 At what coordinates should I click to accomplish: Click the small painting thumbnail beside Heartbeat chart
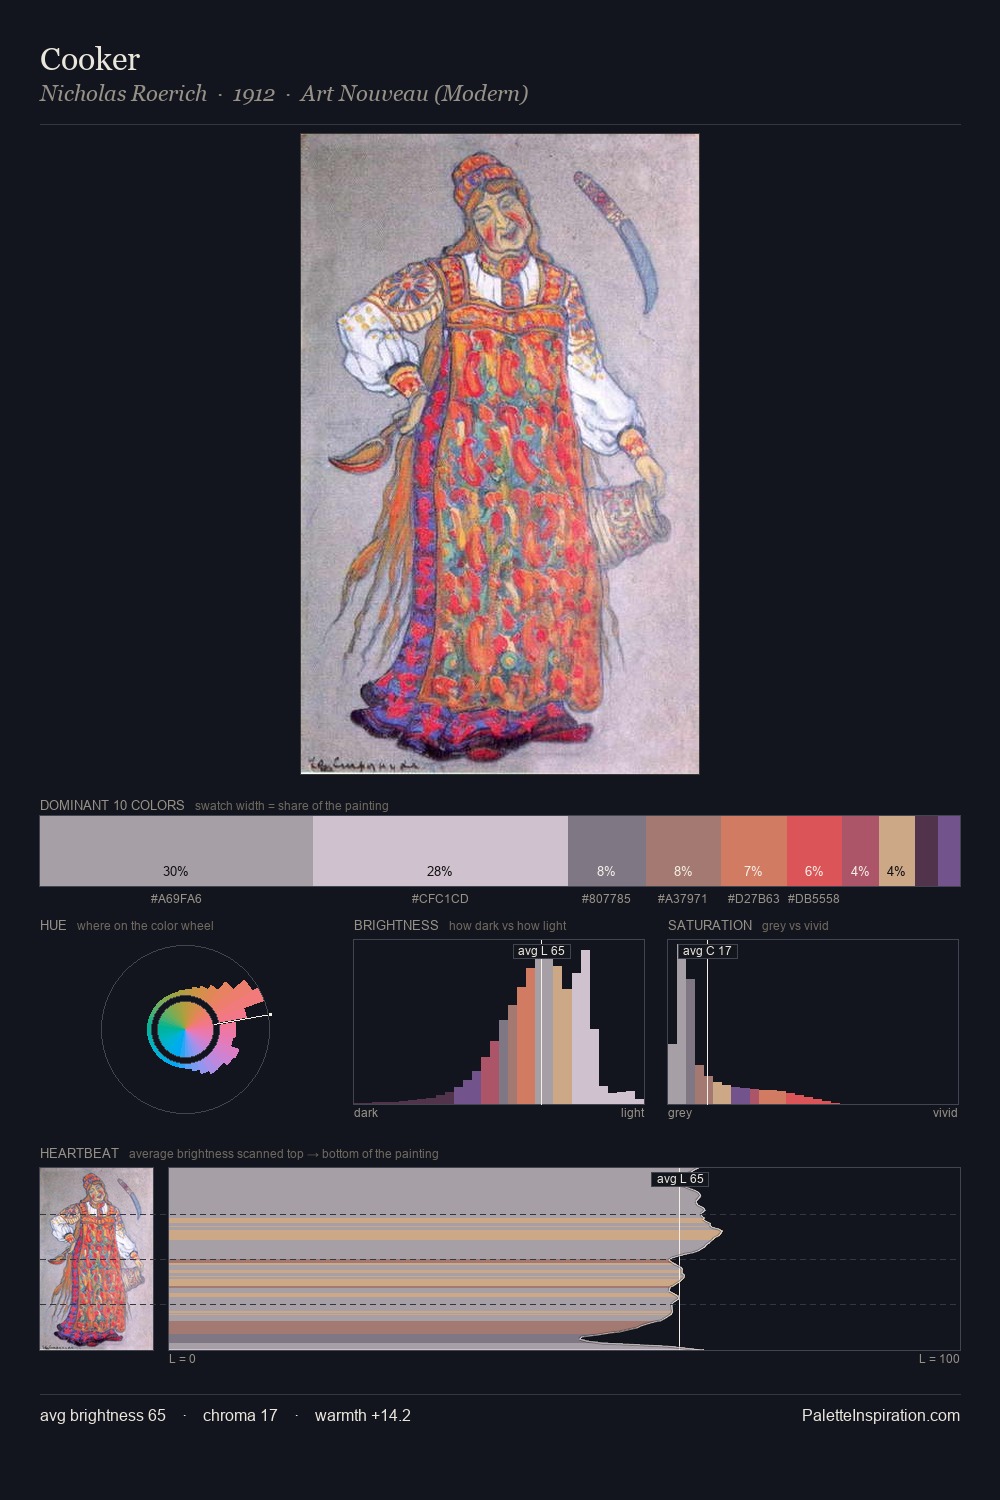pyautogui.click(x=97, y=1259)
